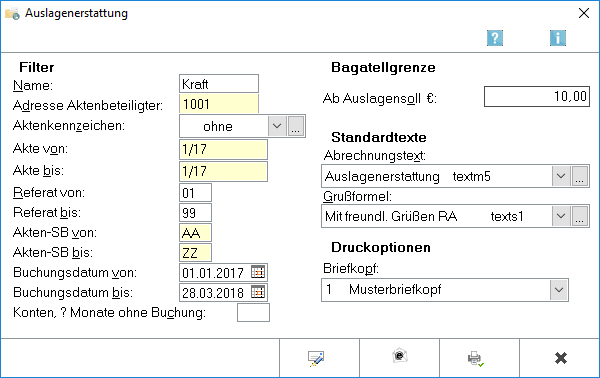Image resolution: width=600 pixels, height=378 pixels.
Task: Click the Name field containing Kraft
Action: pyautogui.click(x=219, y=83)
